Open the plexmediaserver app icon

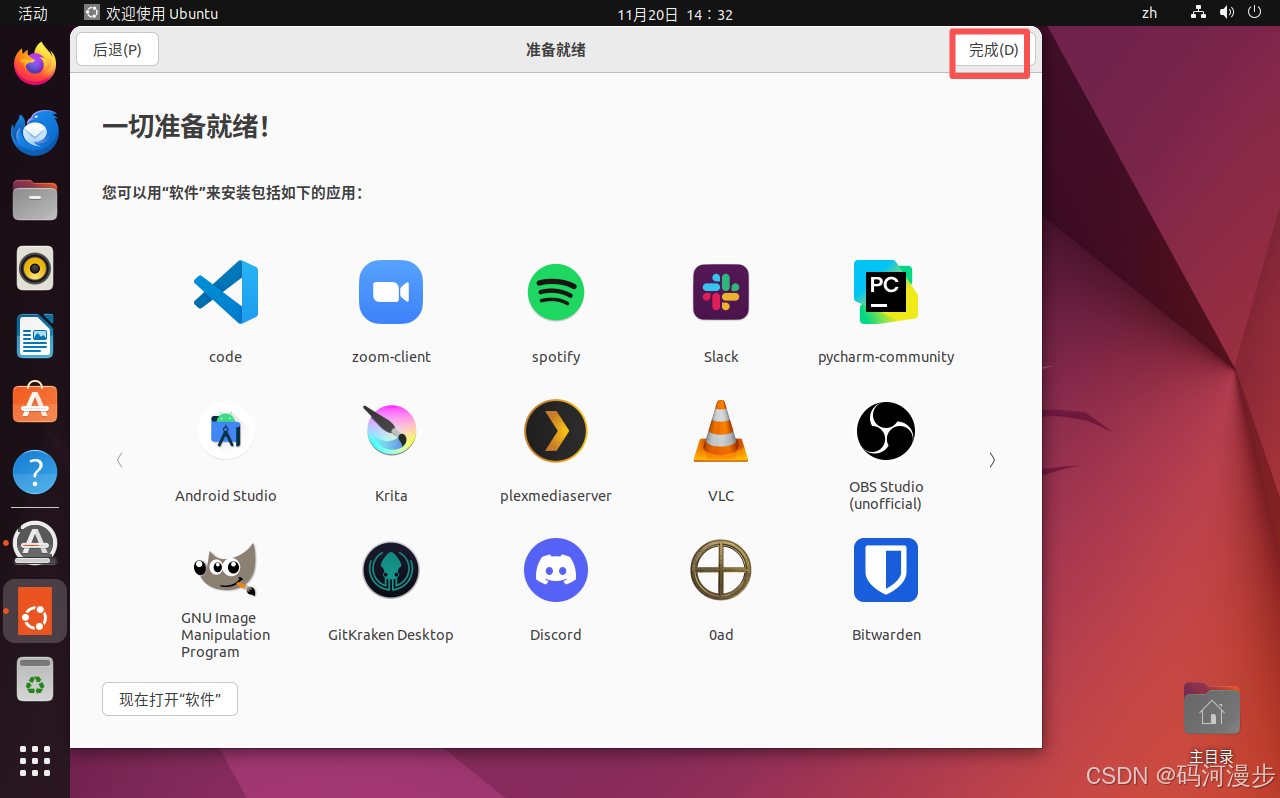[x=556, y=431]
